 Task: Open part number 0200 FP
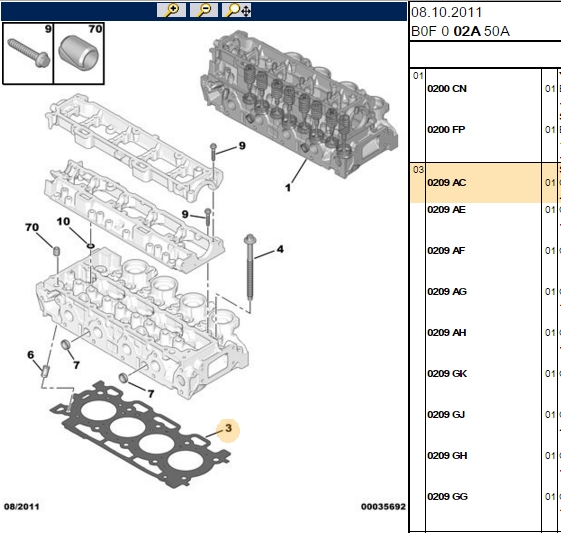[x=446, y=129]
